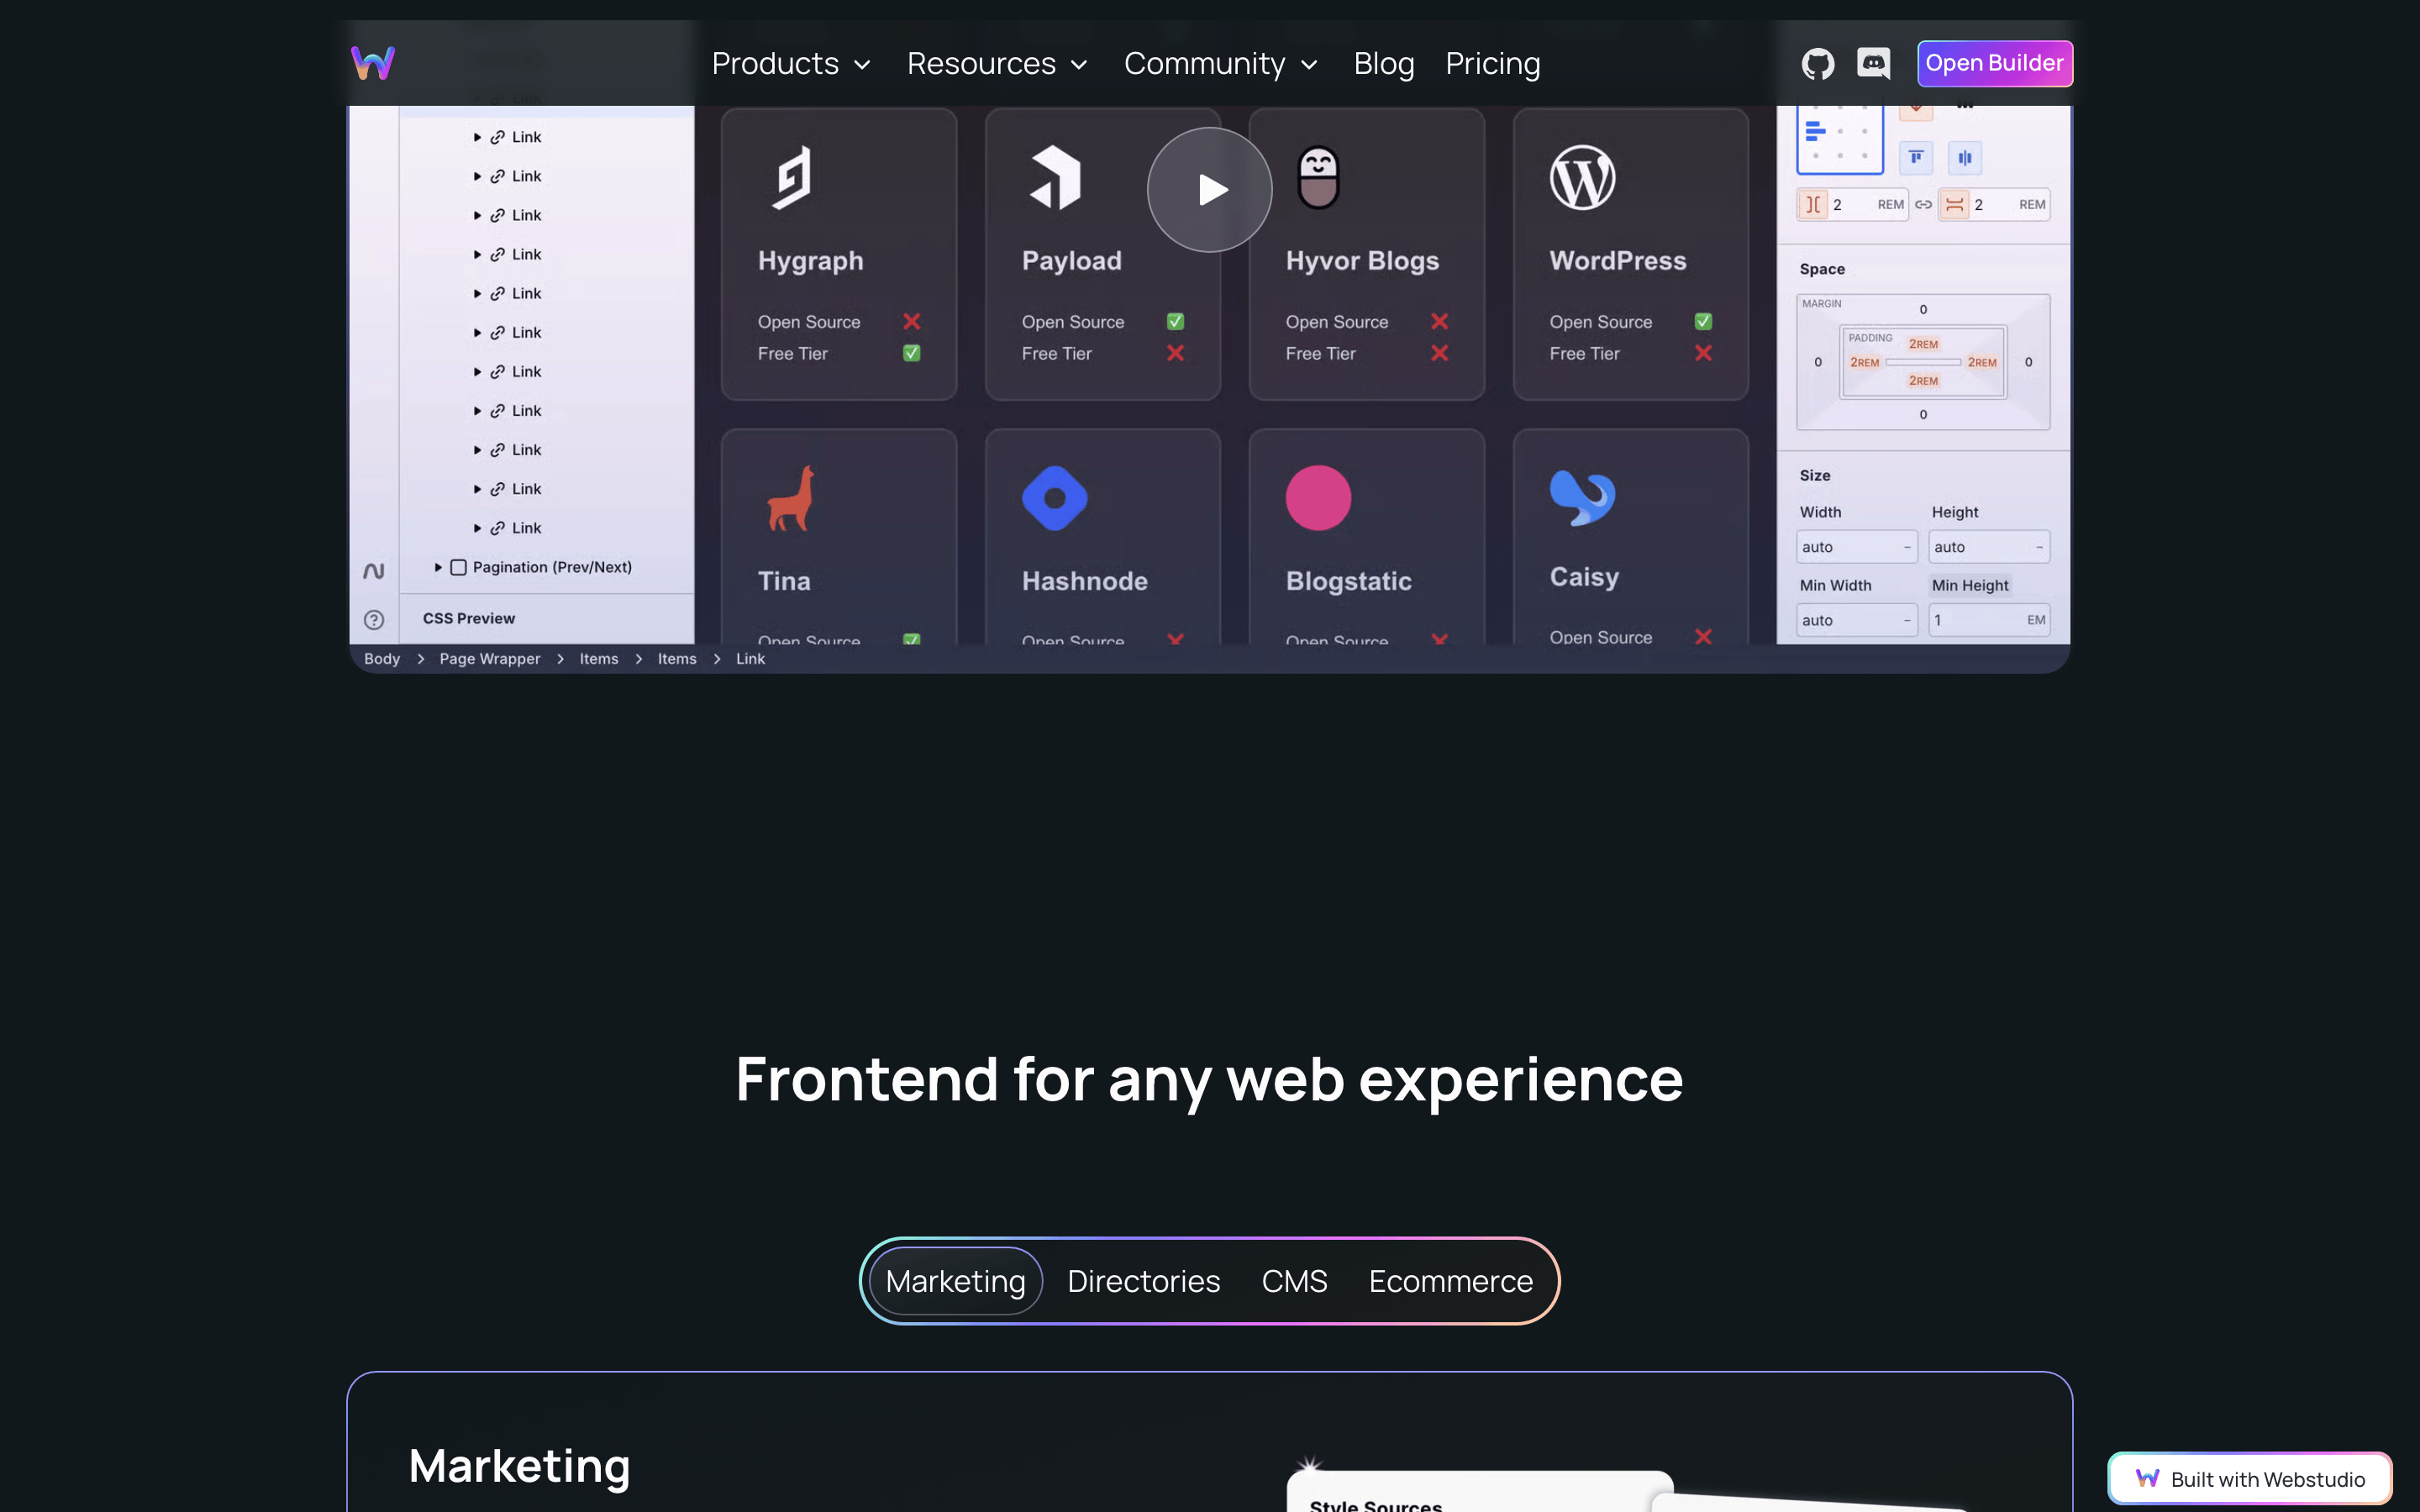Click the top padding 2REM value
Viewport: 2420px width, 1512px height.
click(x=1923, y=344)
